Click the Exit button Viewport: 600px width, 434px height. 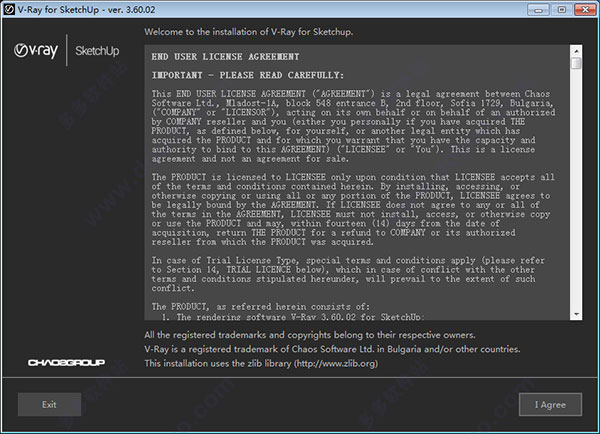(x=49, y=405)
